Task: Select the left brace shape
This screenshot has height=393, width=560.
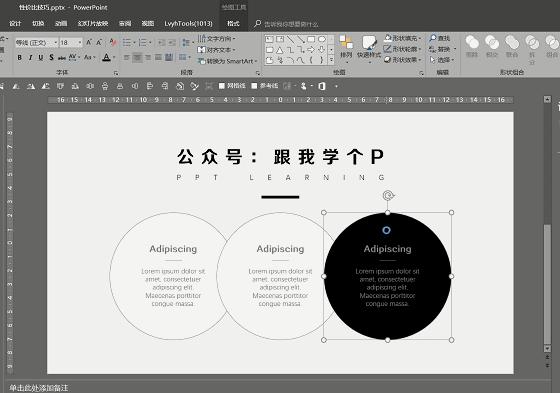Action: coord(311,60)
